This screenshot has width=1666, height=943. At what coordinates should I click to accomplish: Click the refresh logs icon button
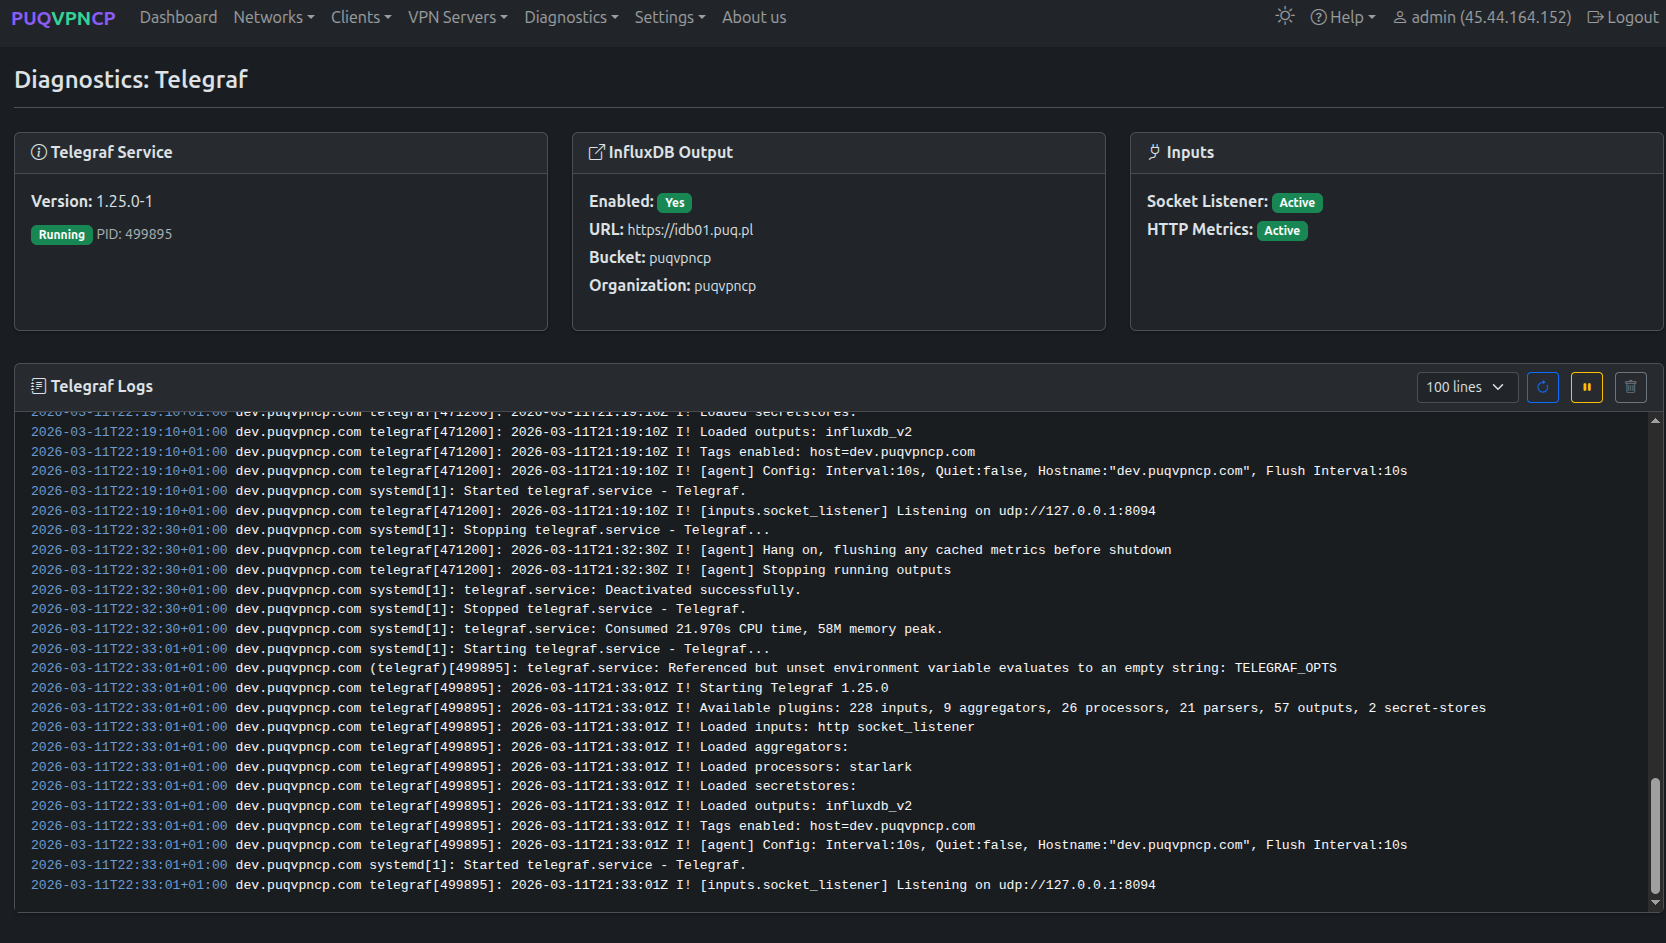(1543, 387)
